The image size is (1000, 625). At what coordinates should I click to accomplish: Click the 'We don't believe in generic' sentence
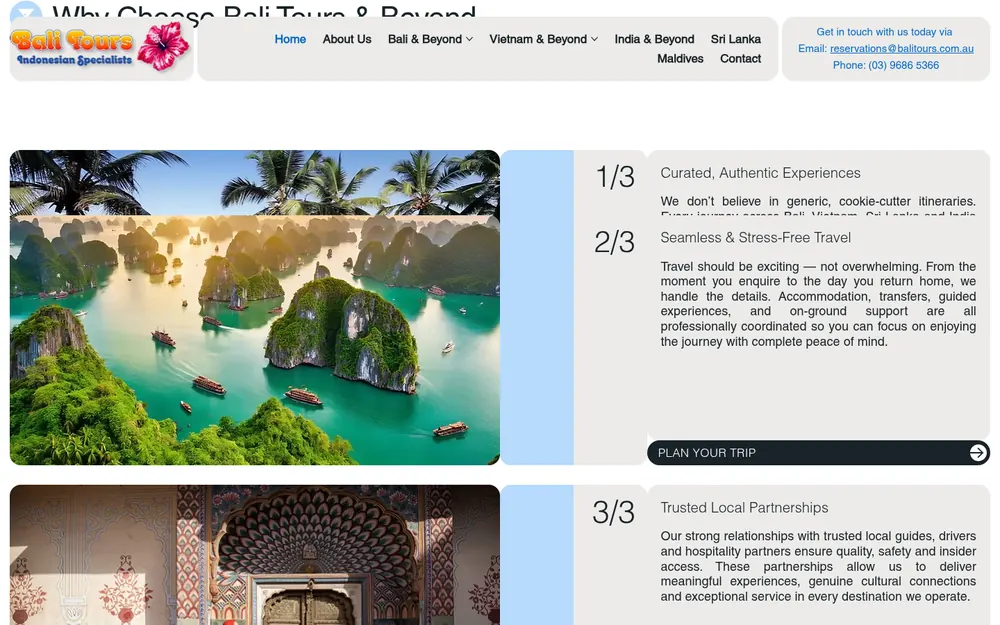(818, 202)
